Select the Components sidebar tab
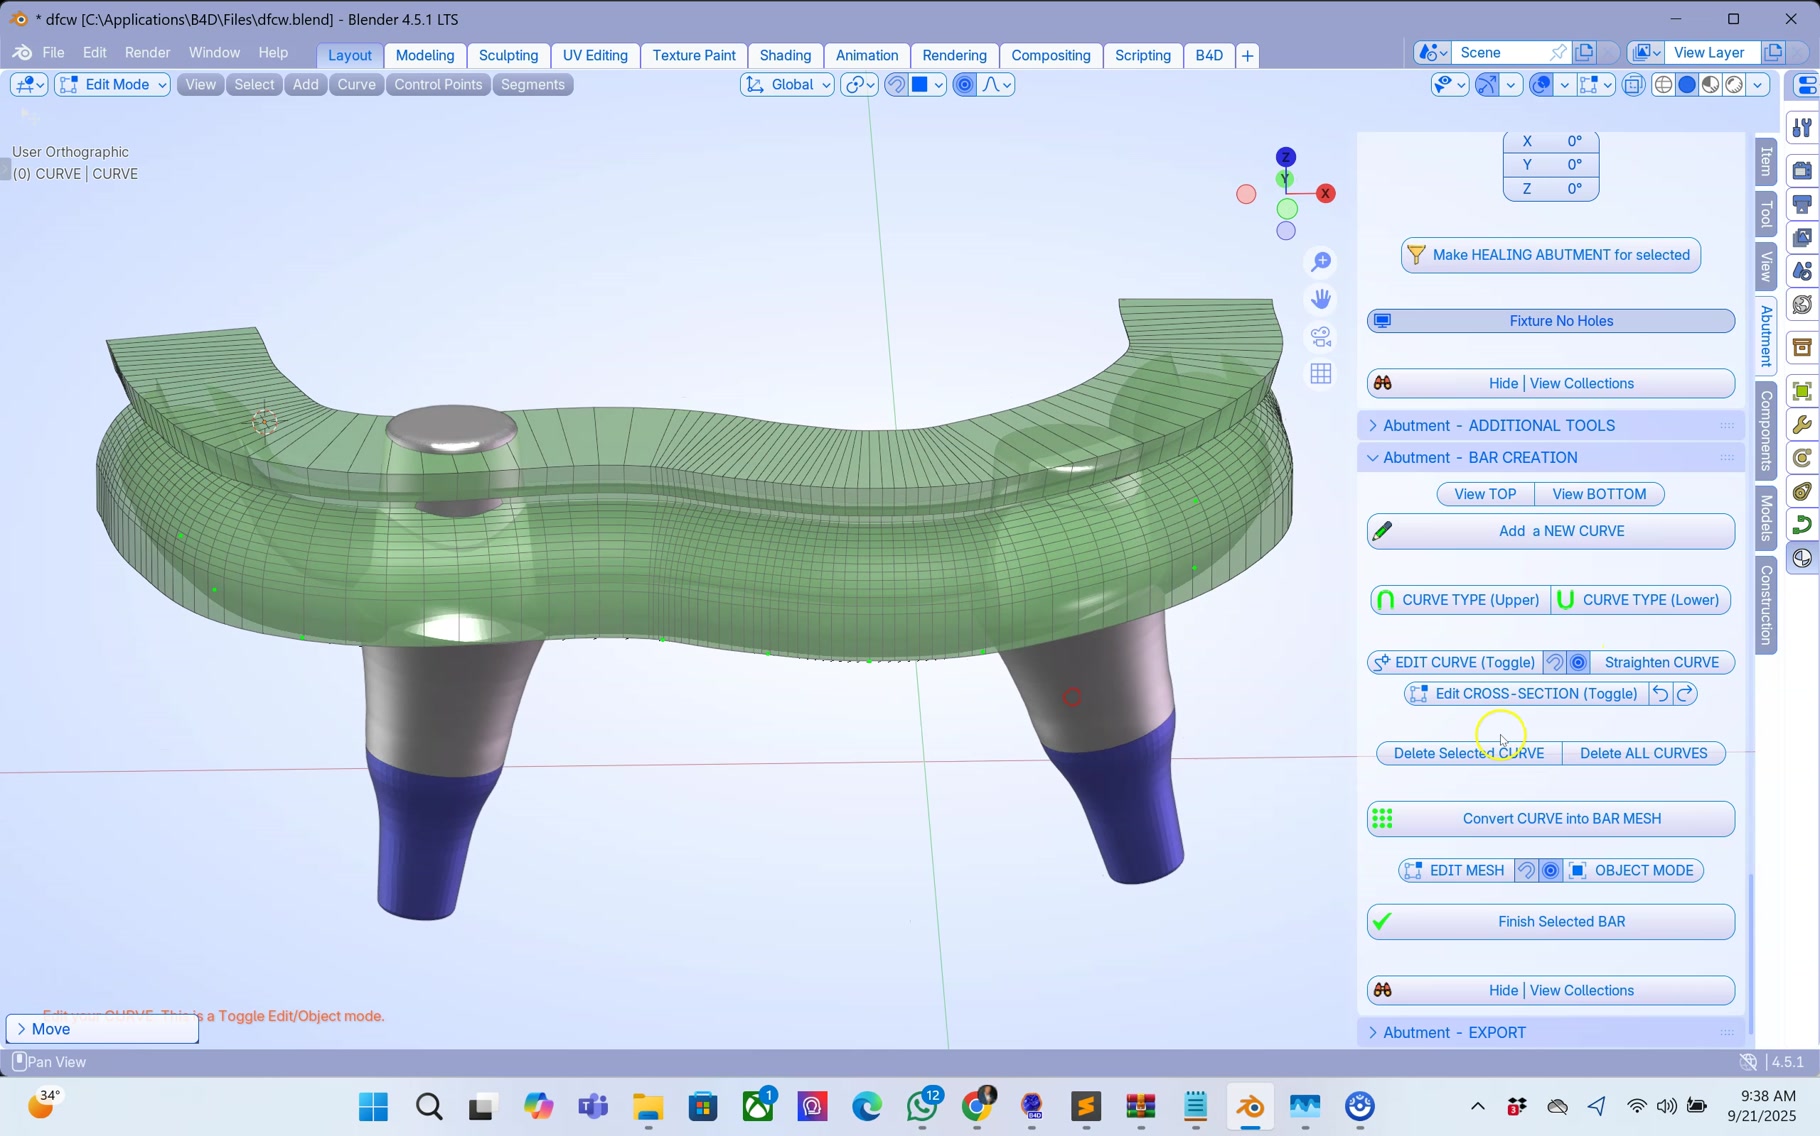This screenshot has width=1820, height=1136. coord(1766,431)
